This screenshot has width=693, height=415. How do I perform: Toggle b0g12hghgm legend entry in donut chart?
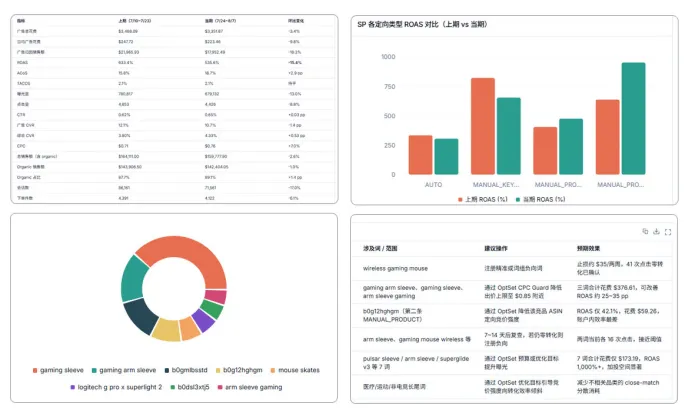[x=239, y=370]
